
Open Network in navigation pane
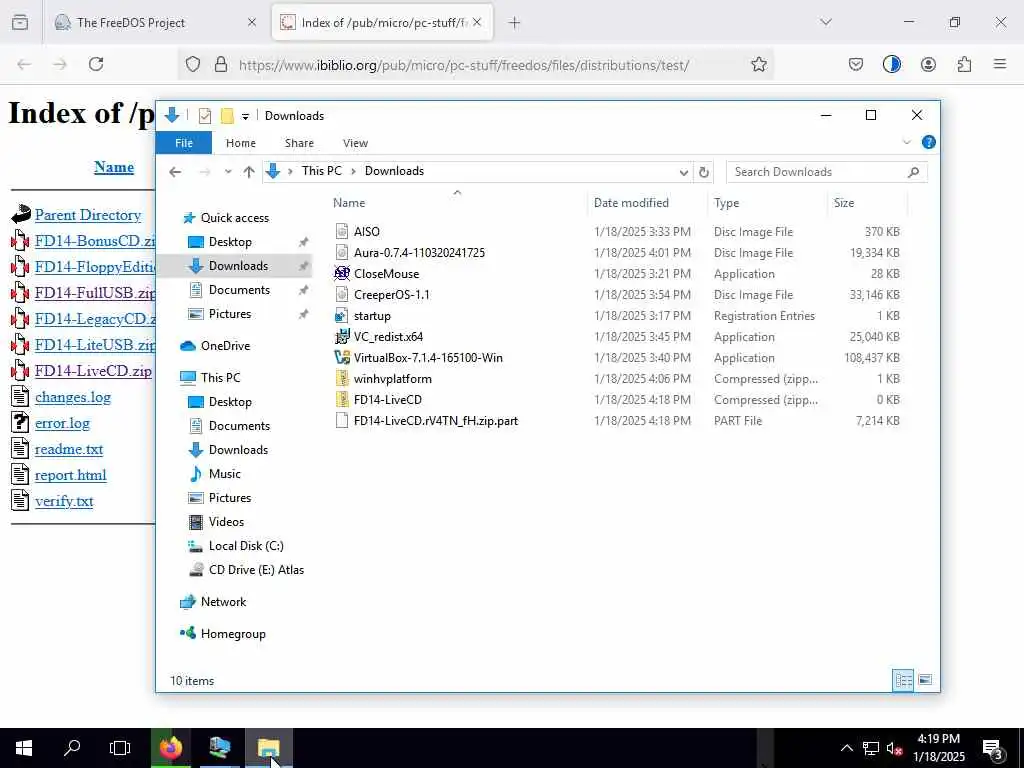click(x=223, y=602)
